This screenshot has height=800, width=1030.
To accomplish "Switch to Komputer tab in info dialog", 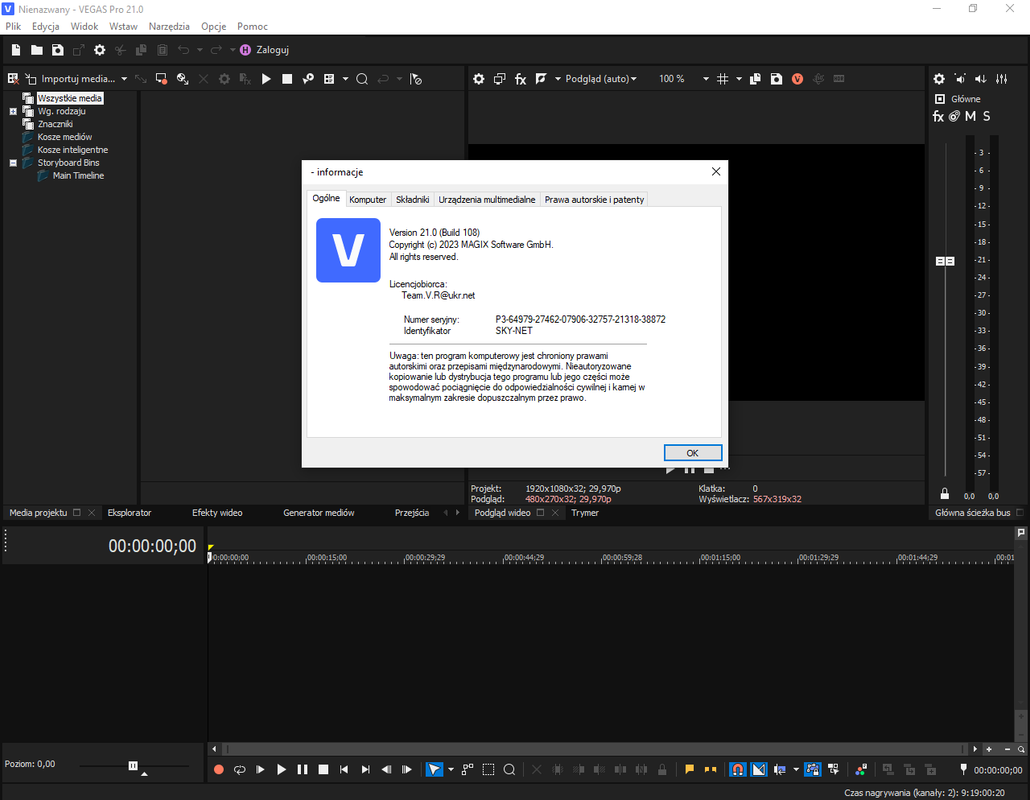I will click(x=368, y=200).
